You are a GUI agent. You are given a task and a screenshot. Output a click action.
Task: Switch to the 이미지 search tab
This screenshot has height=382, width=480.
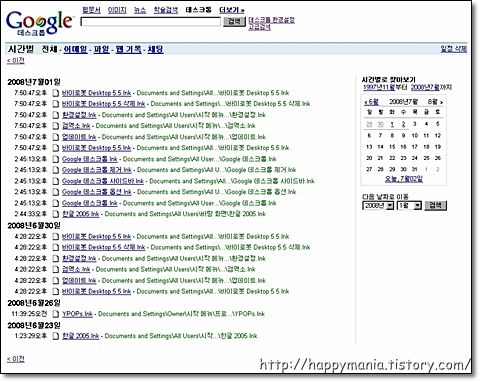click(117, 10)
